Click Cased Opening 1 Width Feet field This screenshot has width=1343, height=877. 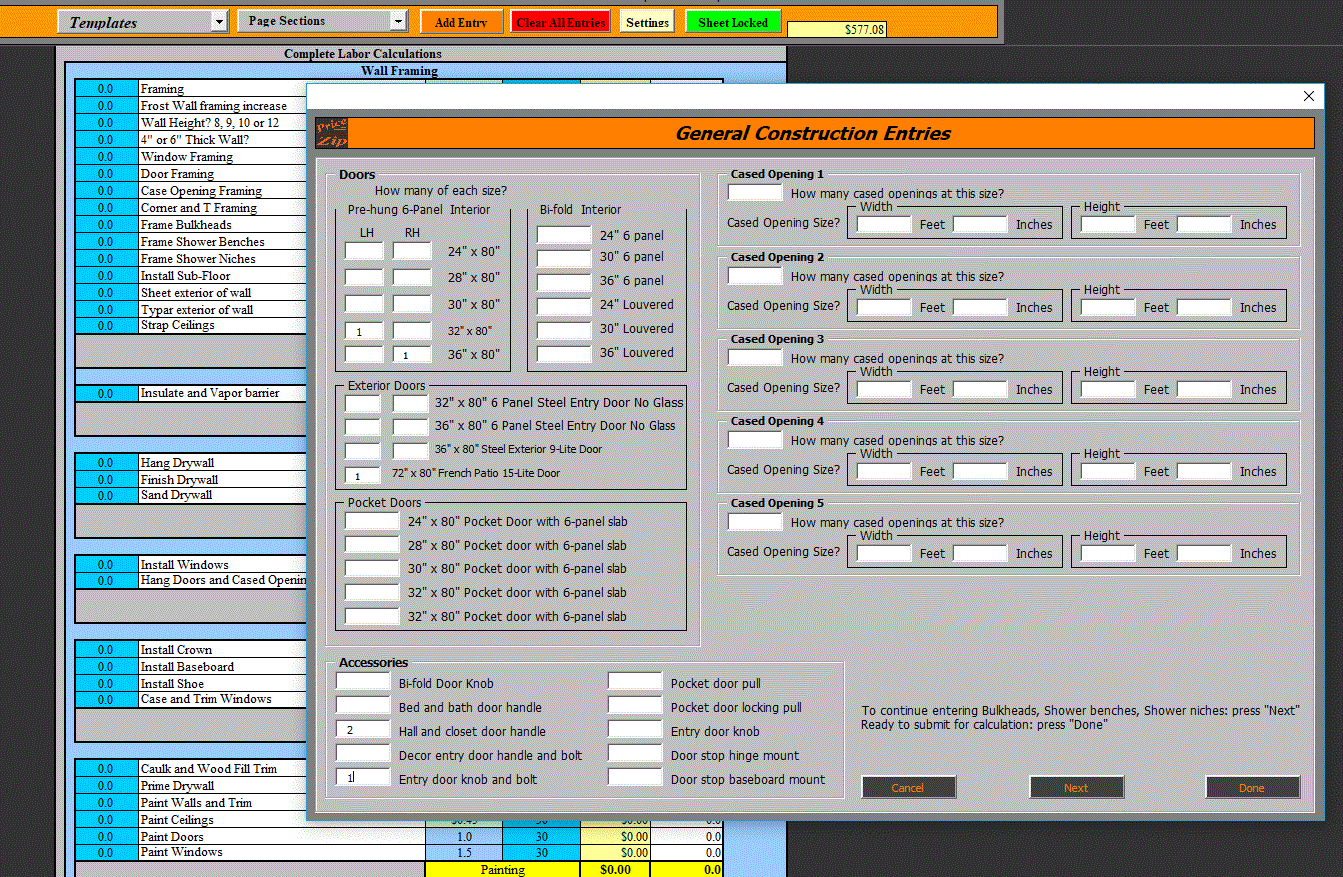(884, 224)
